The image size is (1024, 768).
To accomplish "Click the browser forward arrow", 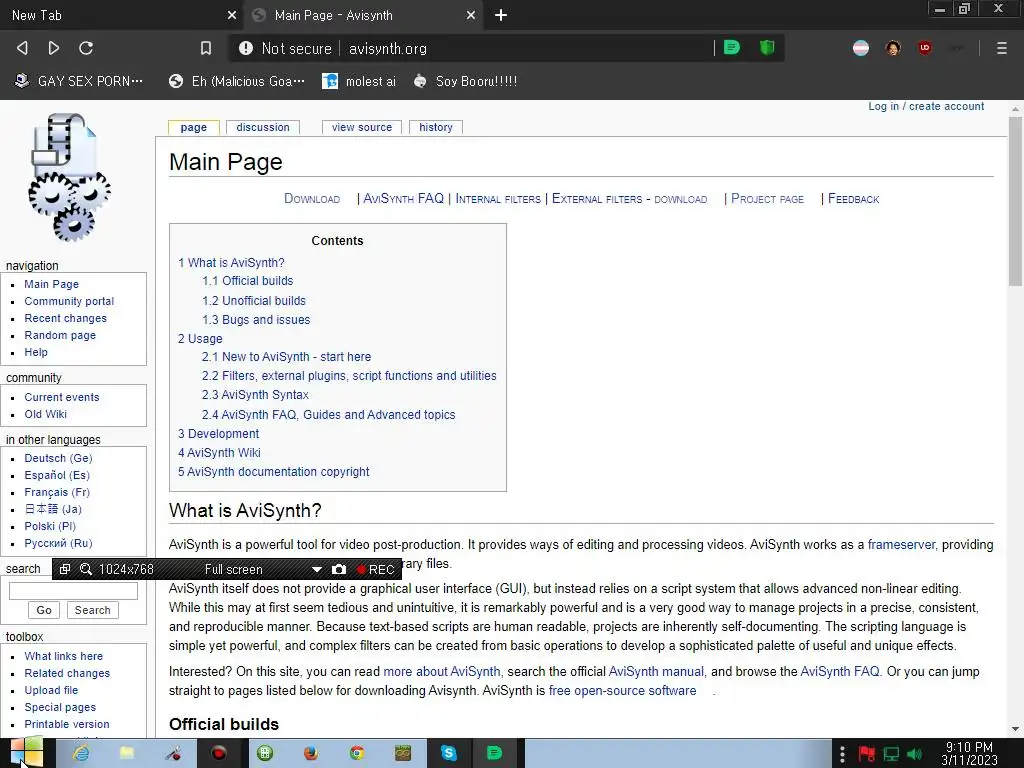I will point(54,48).
